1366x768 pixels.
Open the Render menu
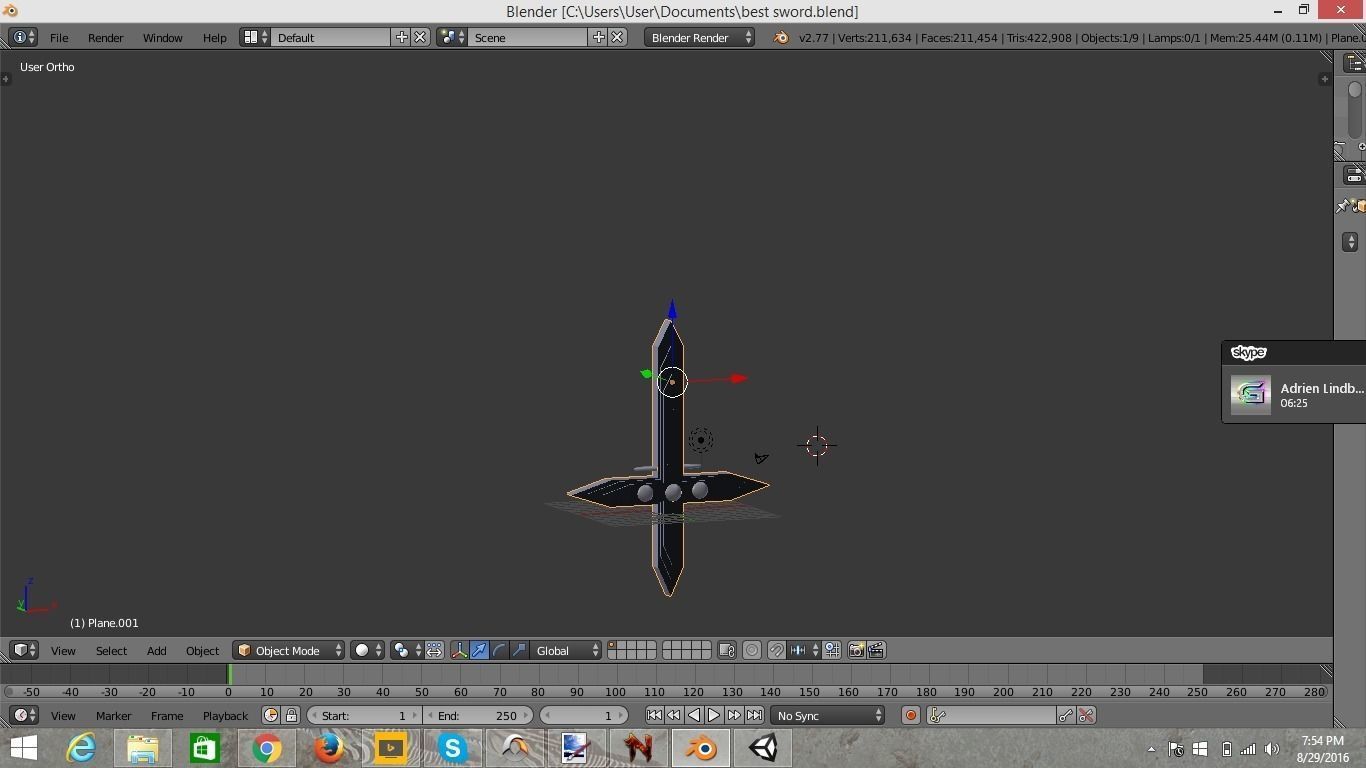coord(105,37)
